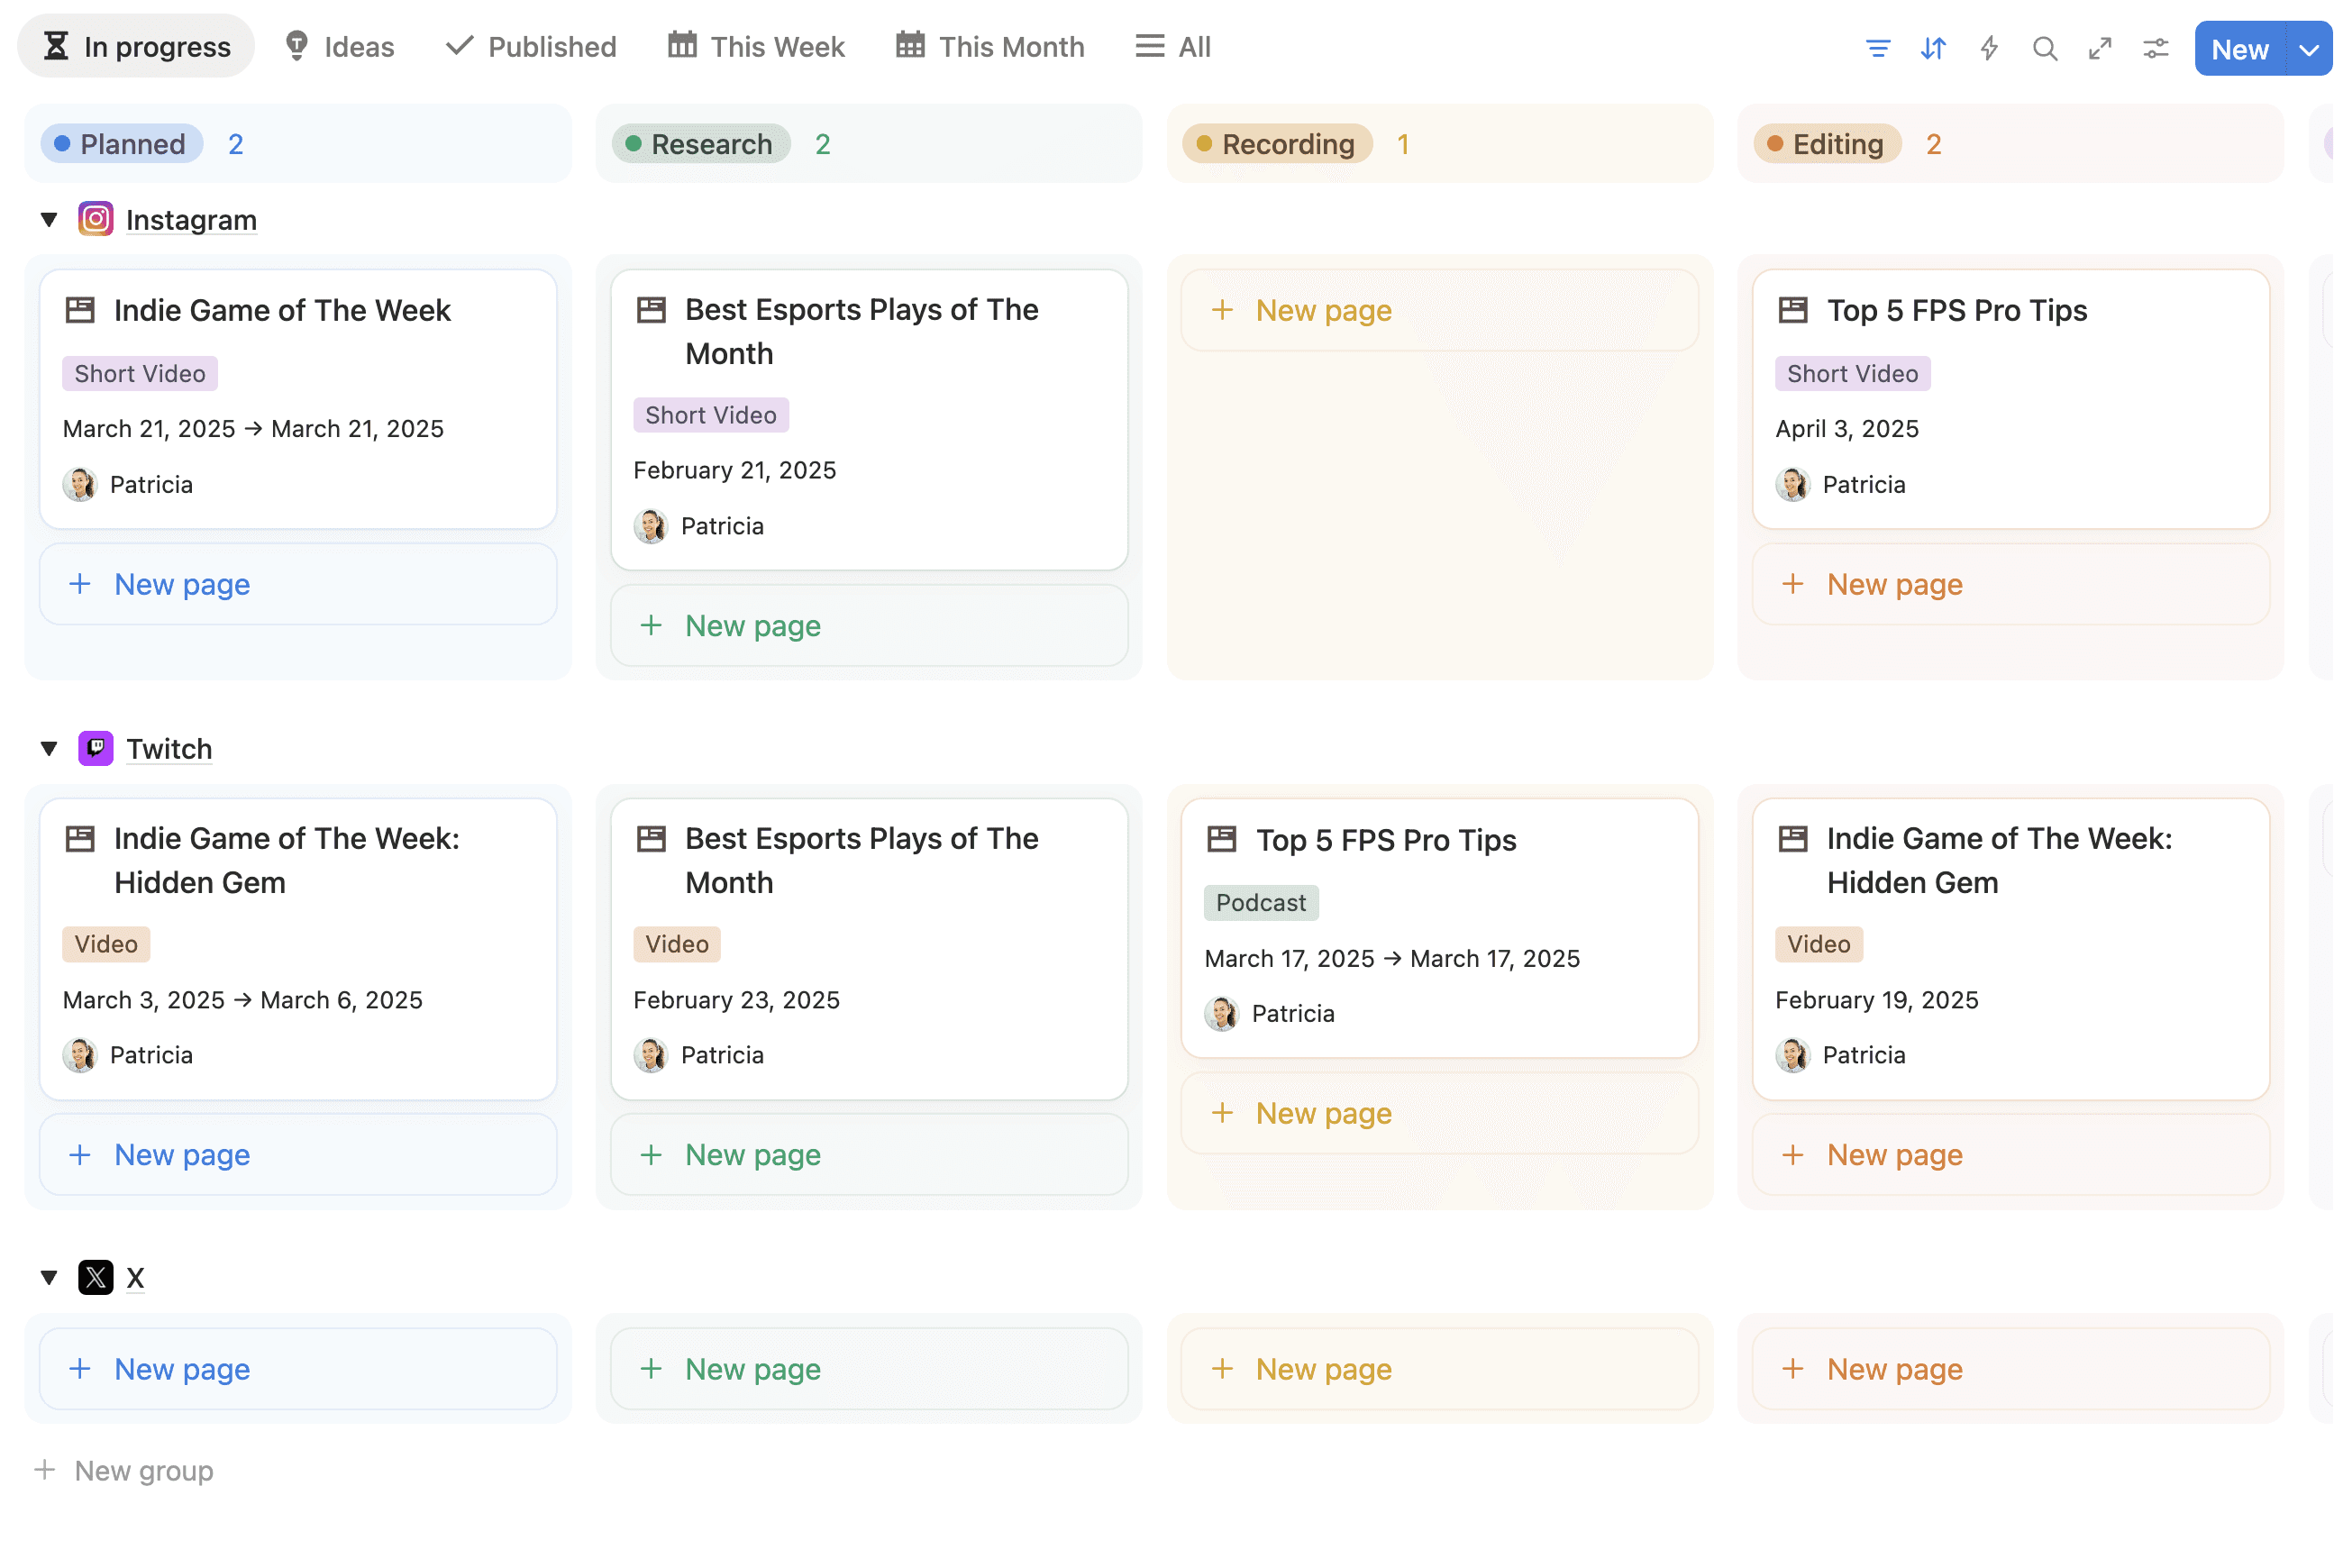2334x1568 pixels.
Task: Click the Twitch group logo icon
Action: (95, 748)
